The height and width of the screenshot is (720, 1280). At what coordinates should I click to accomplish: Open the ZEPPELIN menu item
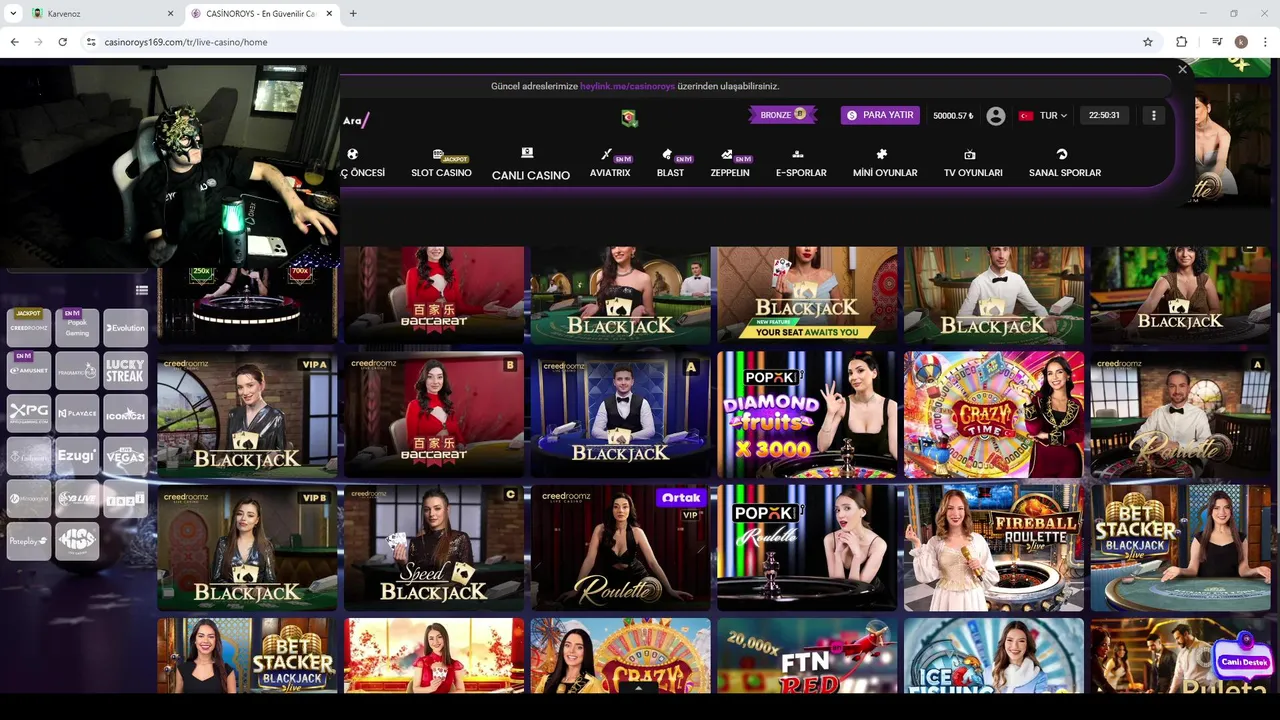point(730,164)
